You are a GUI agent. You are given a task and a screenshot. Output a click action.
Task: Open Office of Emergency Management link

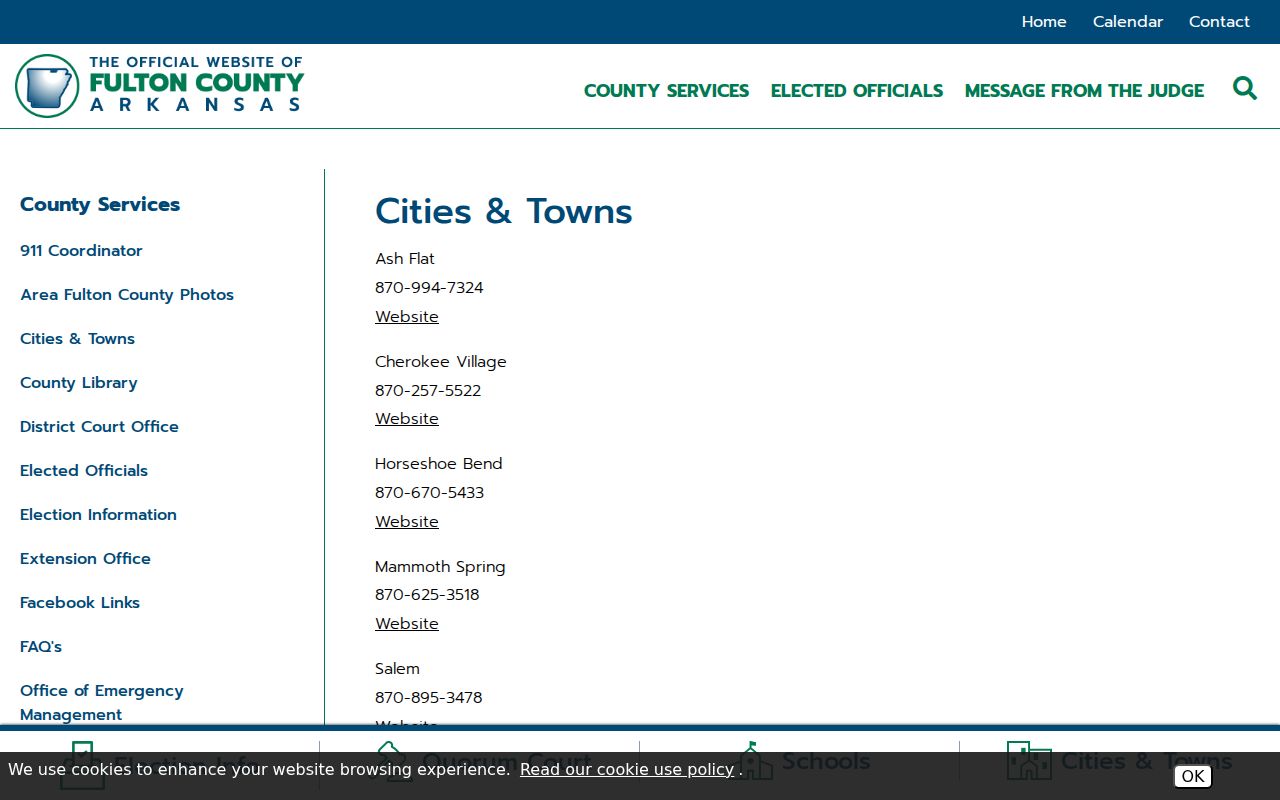point(102,702)
